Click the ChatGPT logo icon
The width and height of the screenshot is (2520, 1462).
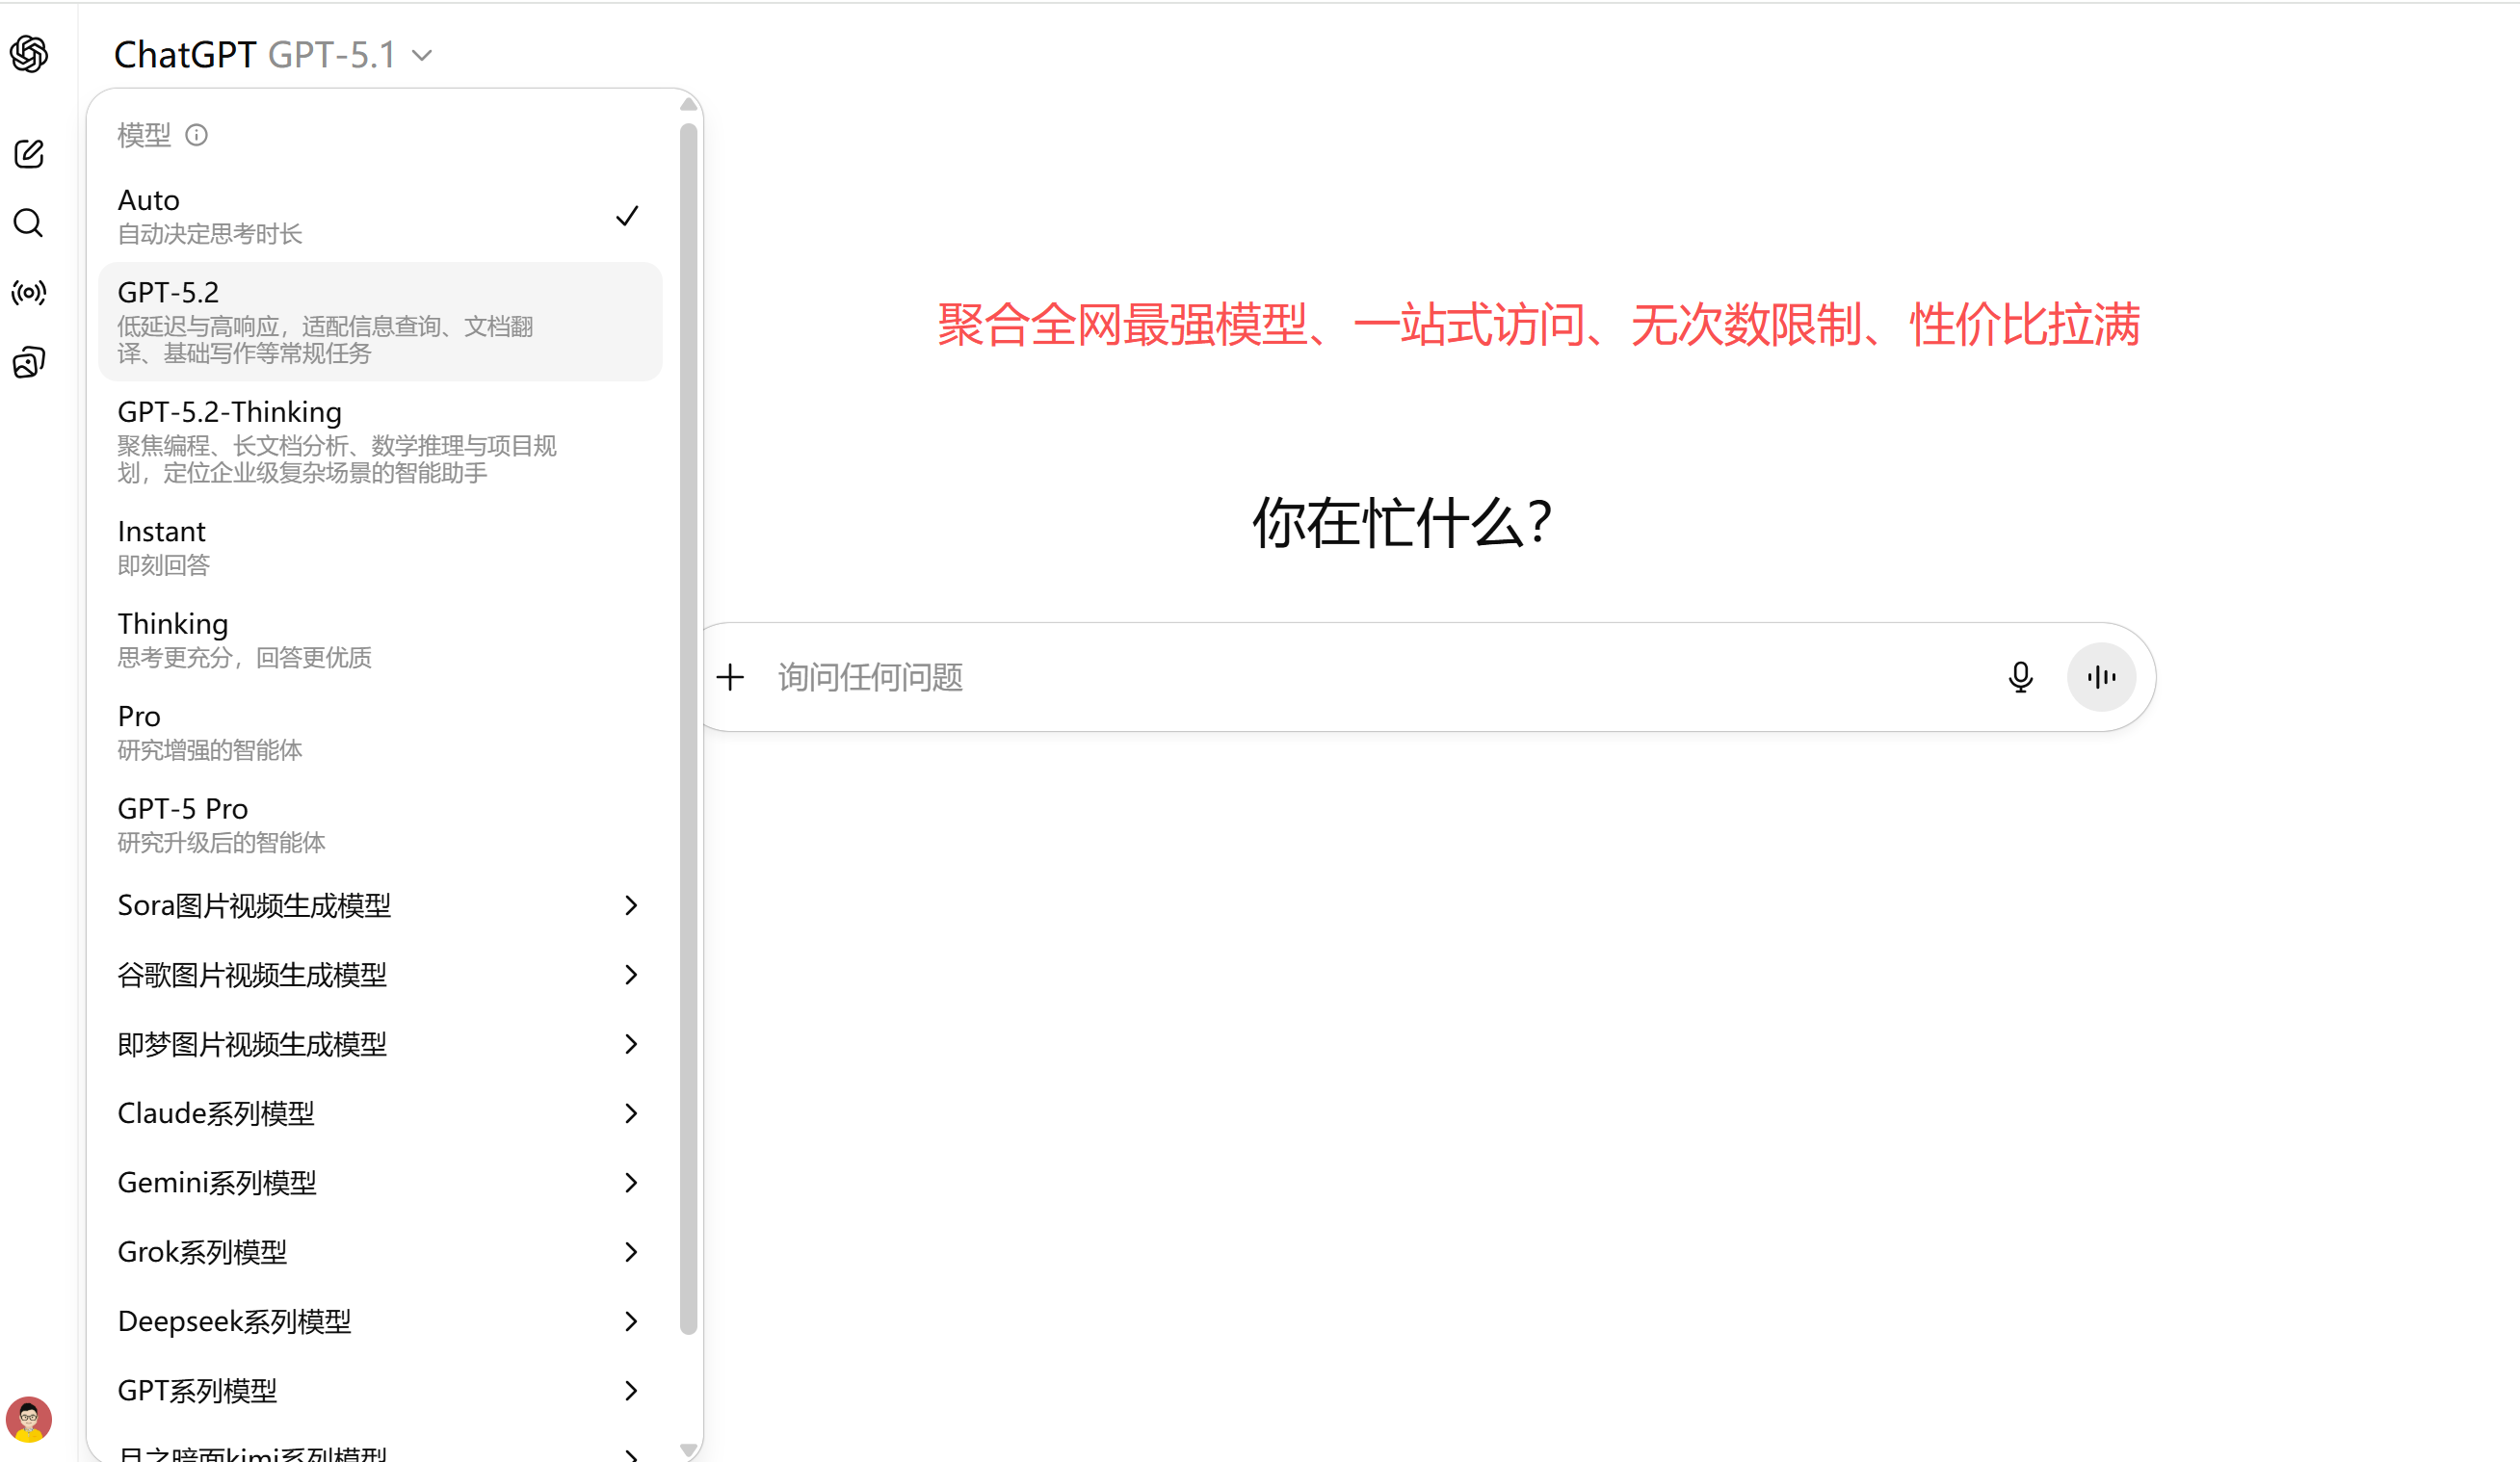[x=29, y=54]
